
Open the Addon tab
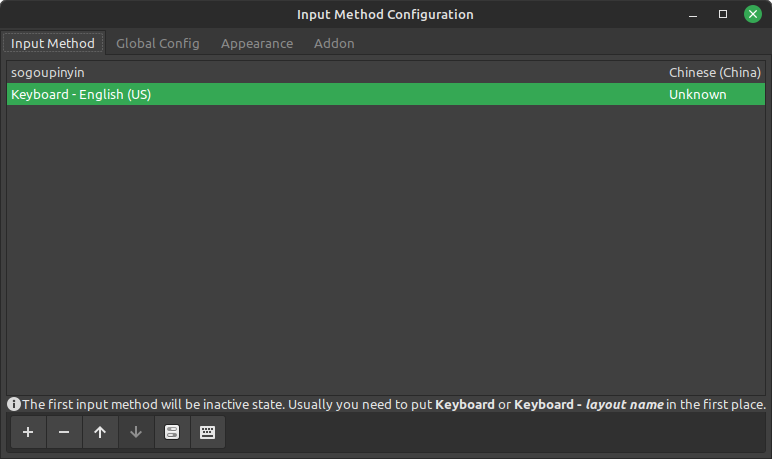(334, 43)
